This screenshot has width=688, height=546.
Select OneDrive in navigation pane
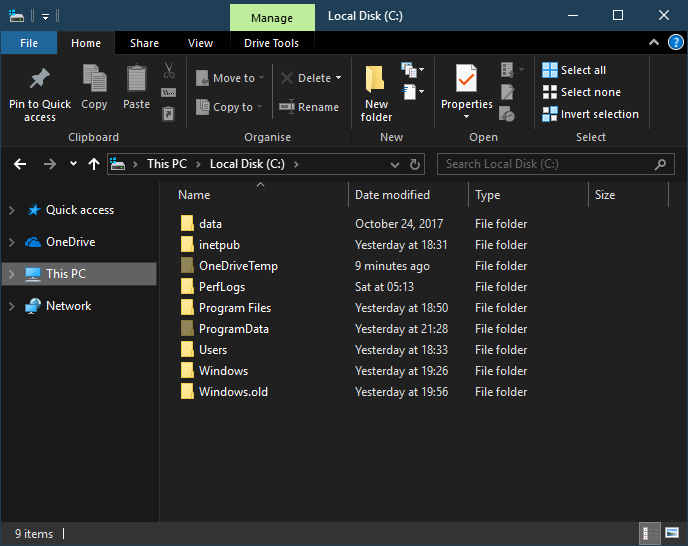pos(71,242)
